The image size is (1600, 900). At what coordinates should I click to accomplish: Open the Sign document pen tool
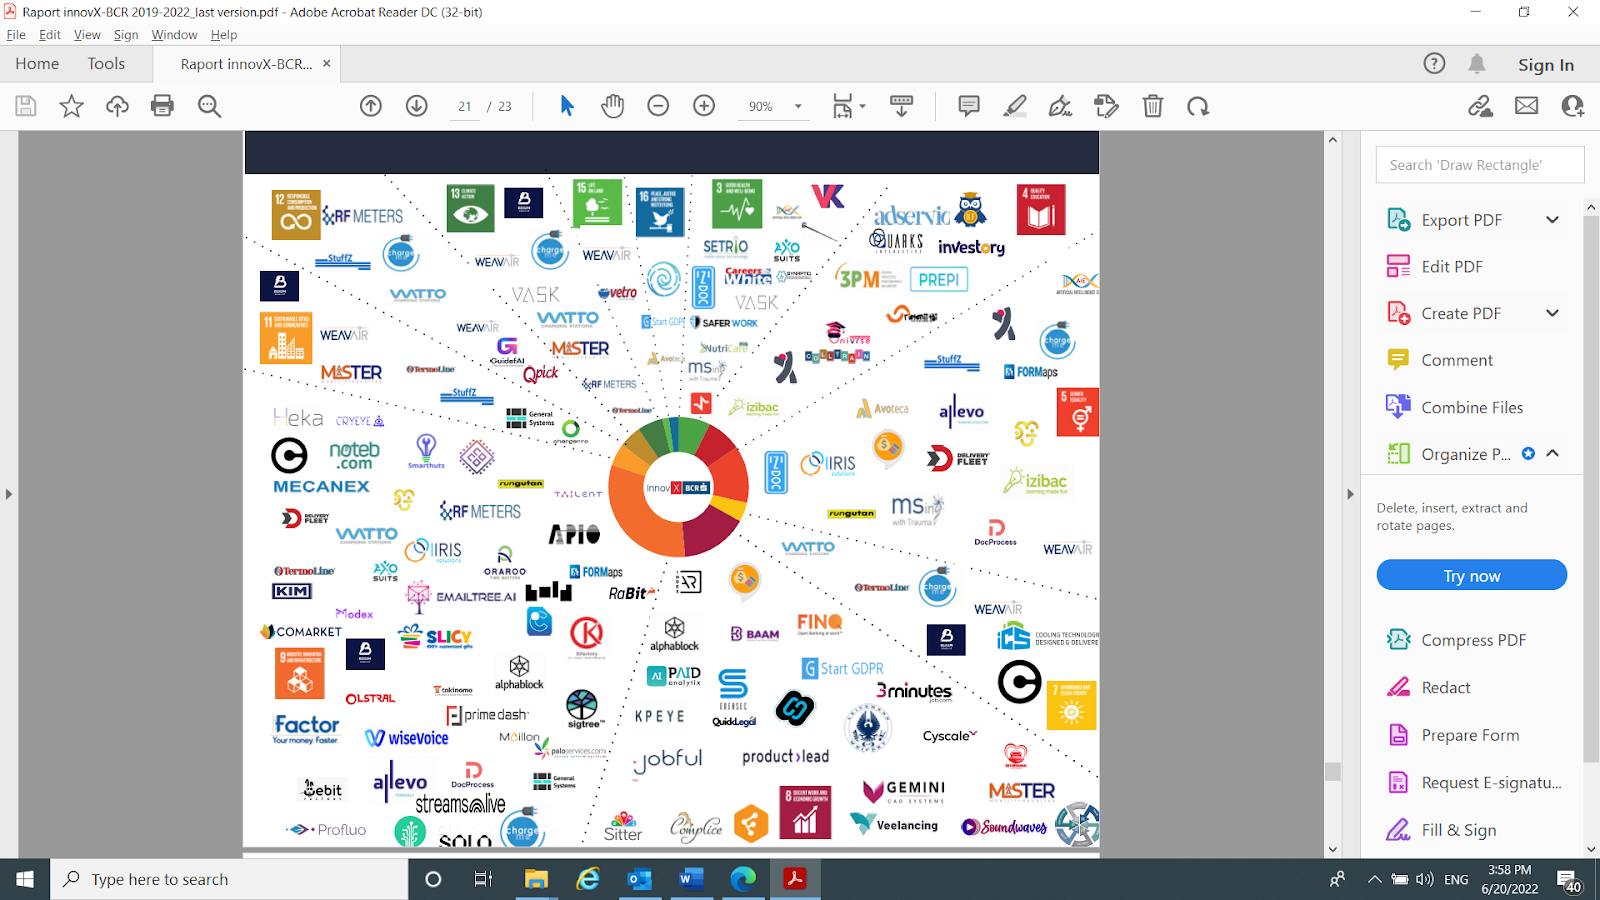coord(1060,106)
